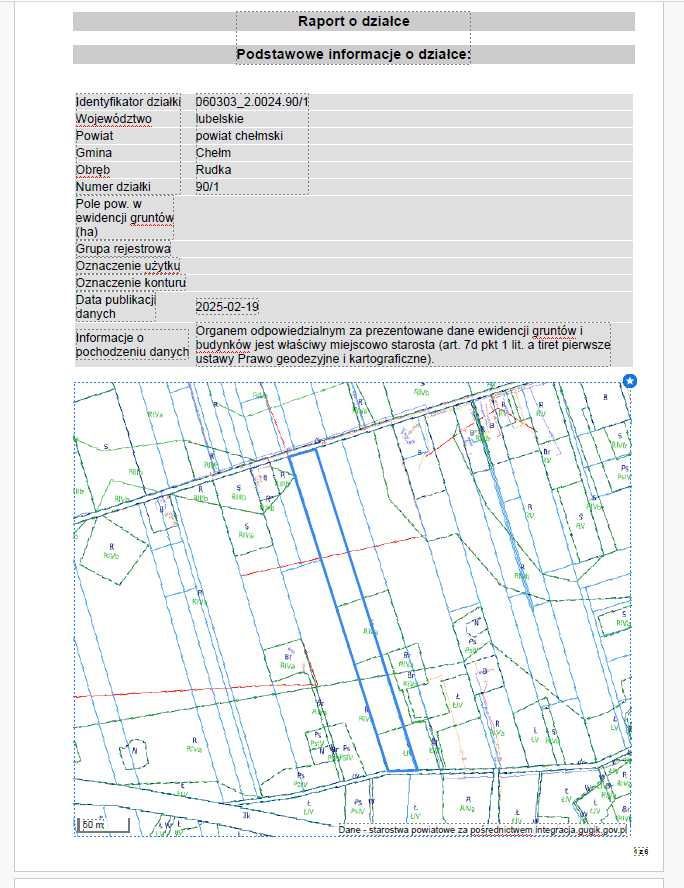Click 'Pole pow. w ewidencji gruntów (ha)' label
Image resolution: width=684 pixels, height=888 pixels.
[125, 217]
